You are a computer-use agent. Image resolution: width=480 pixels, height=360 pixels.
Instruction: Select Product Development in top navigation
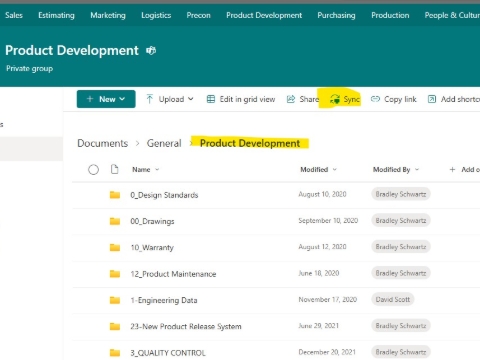(264, 15)
